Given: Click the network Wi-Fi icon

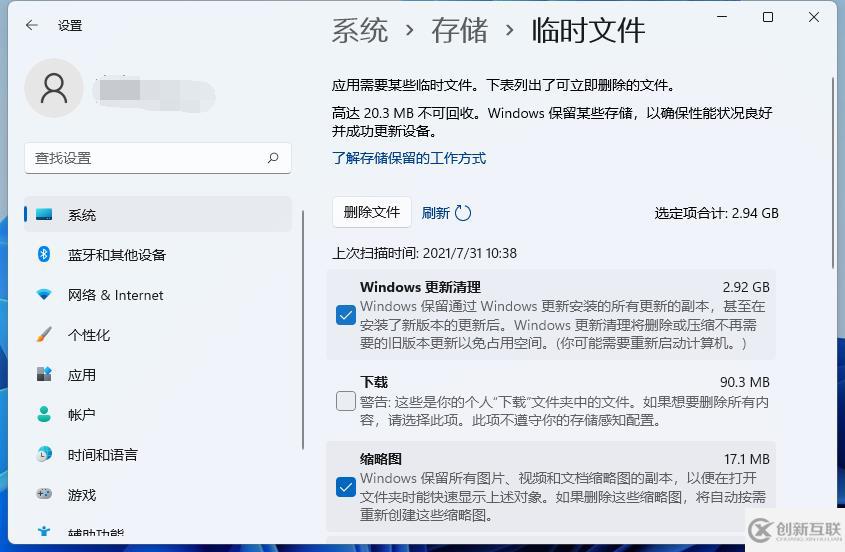Looking at the screenshot, I should click(x=44, y=294).
